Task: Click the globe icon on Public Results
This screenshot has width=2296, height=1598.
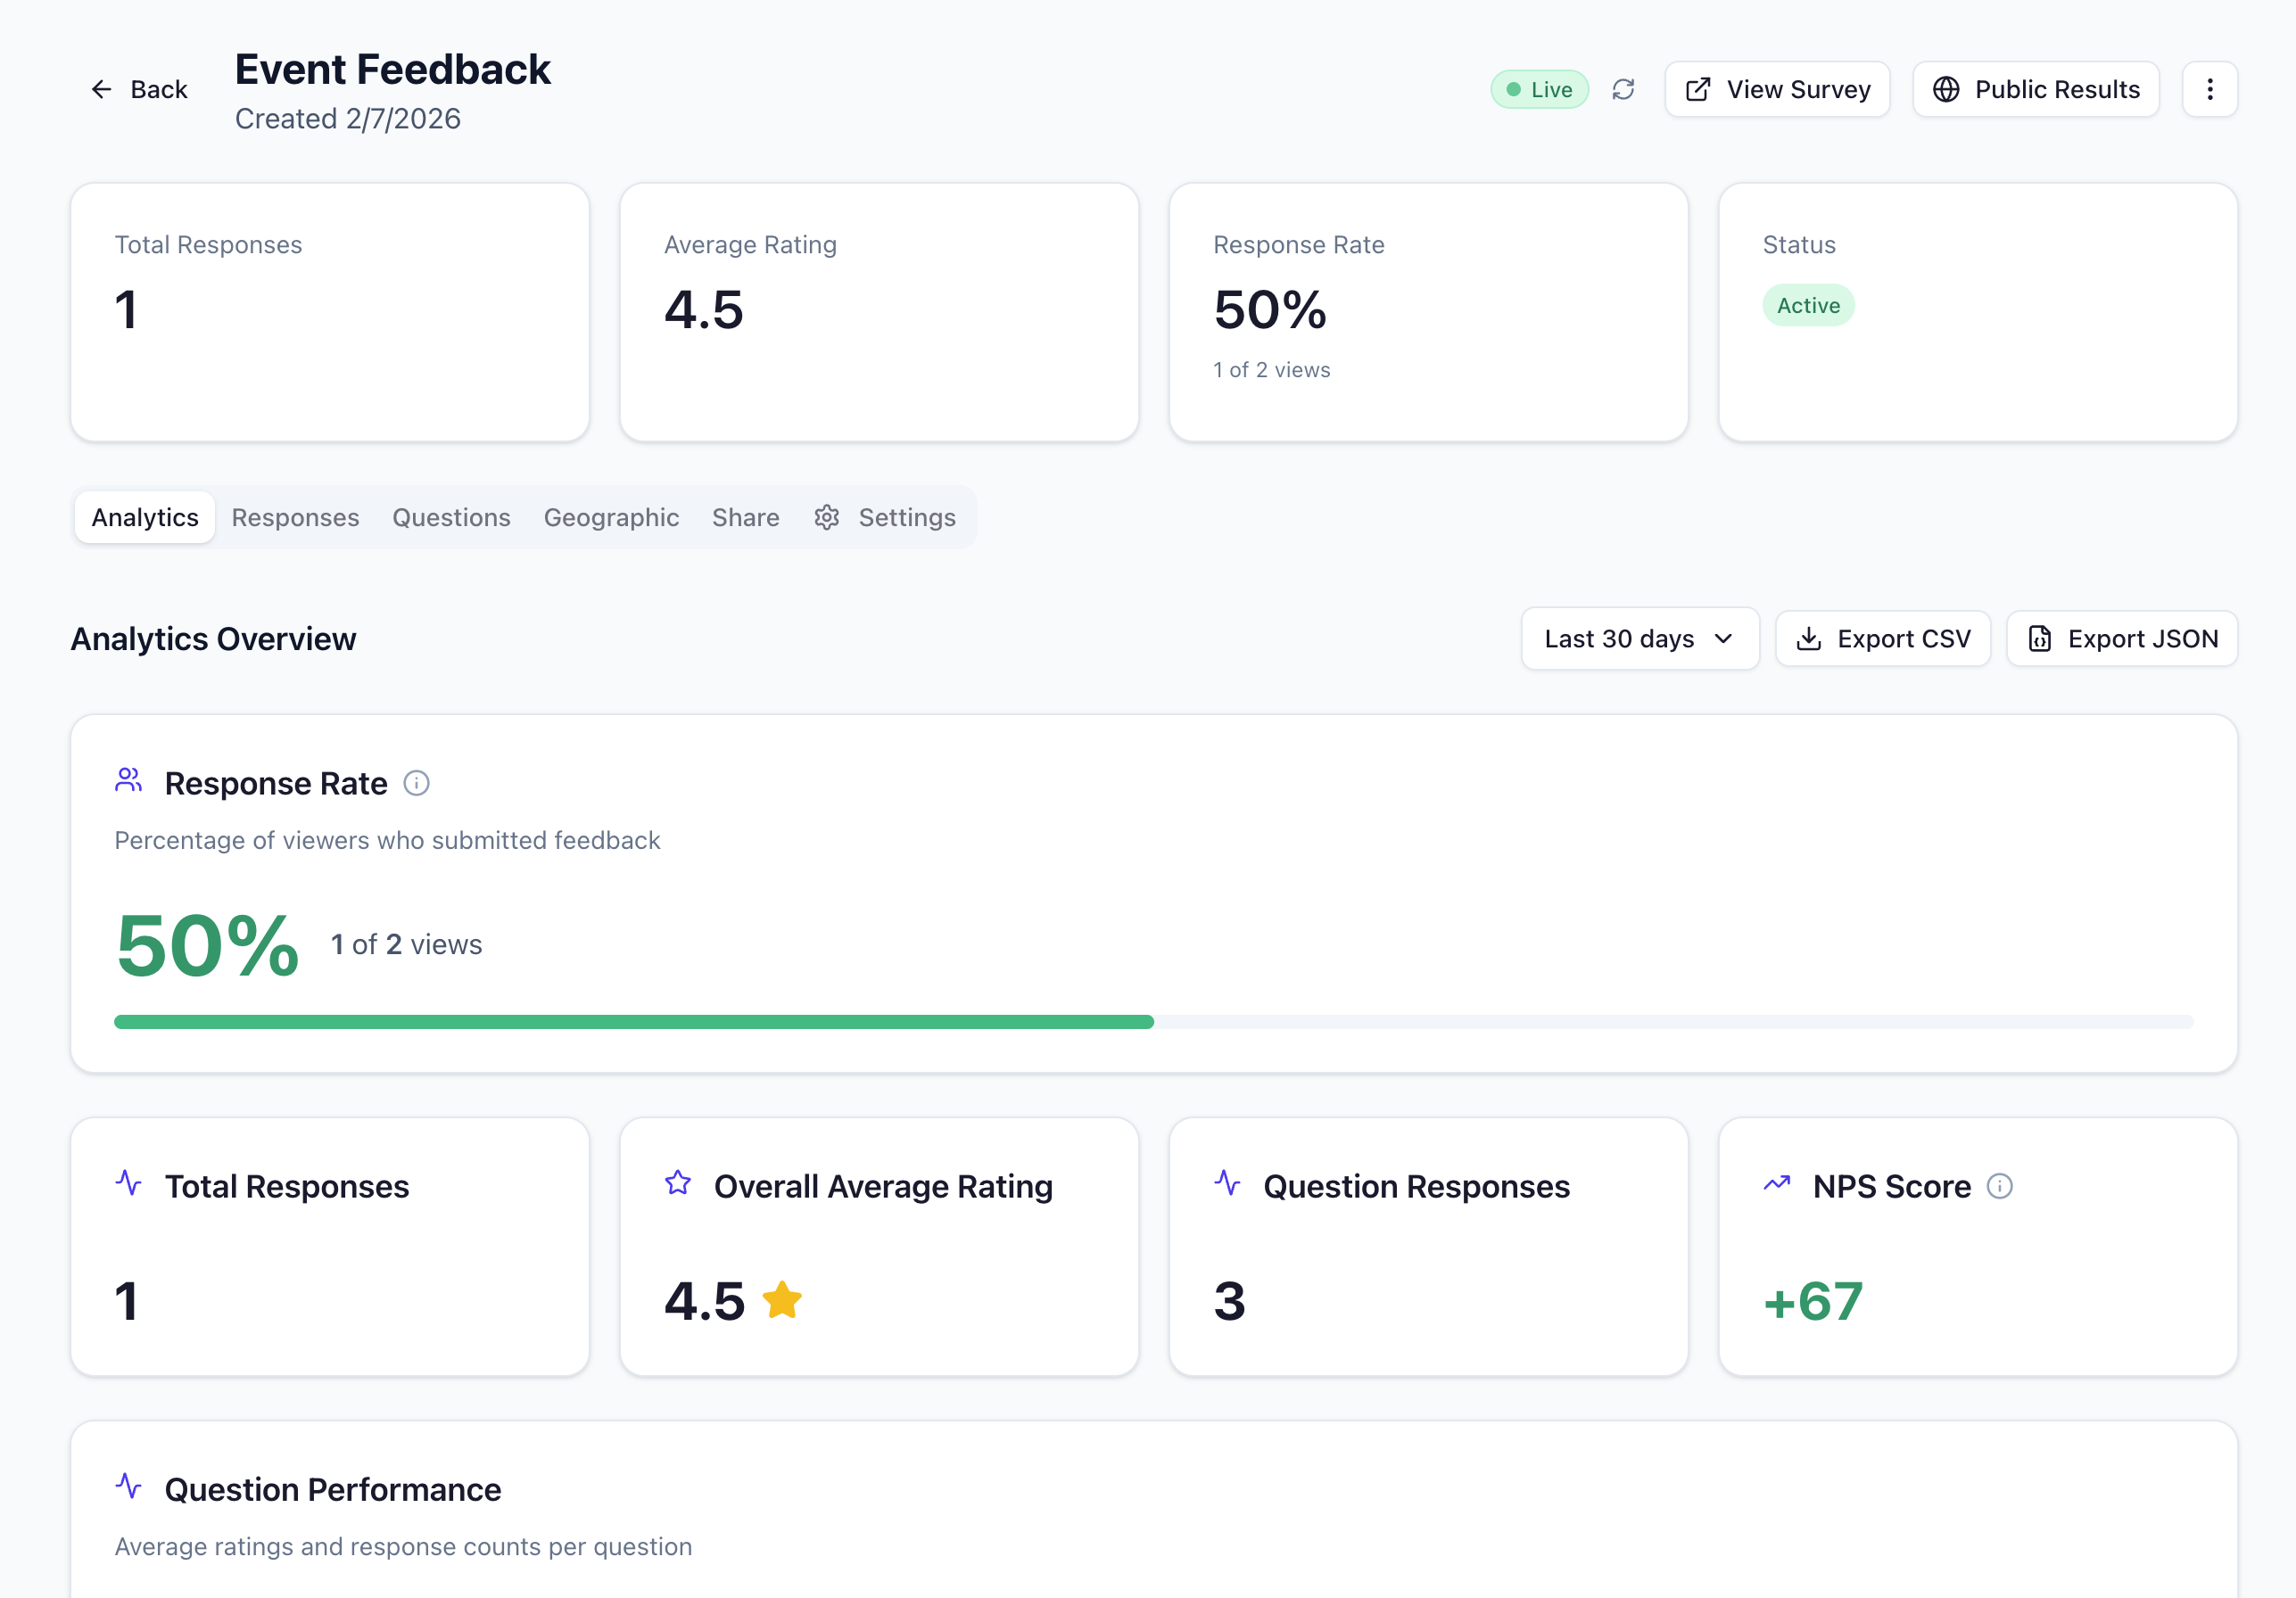Action: pyautogui.click(x=1945, y=89)
